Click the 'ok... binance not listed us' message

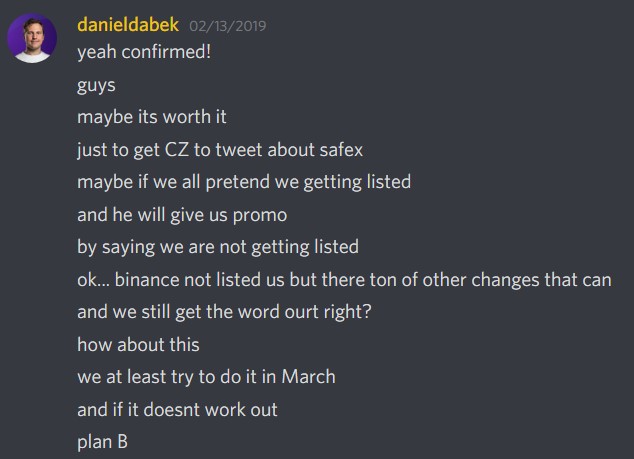tap(344, 280)
